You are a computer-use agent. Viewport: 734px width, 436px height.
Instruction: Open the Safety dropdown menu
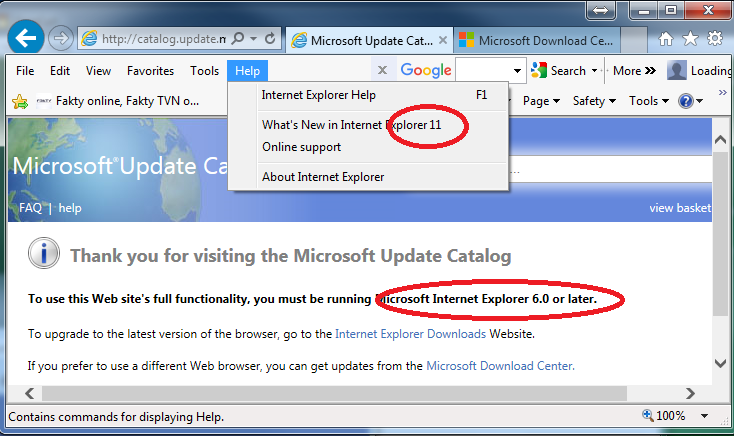tap(594, 101)
